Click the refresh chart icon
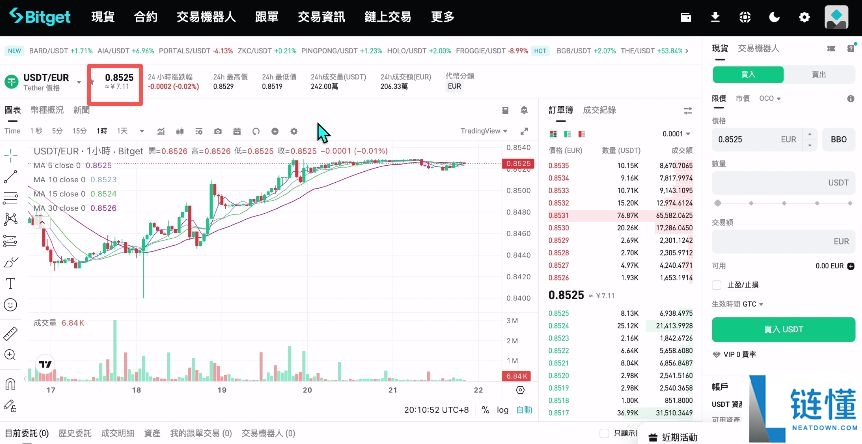The width and height of the screenshot is (862, 444). pos(256,131)
